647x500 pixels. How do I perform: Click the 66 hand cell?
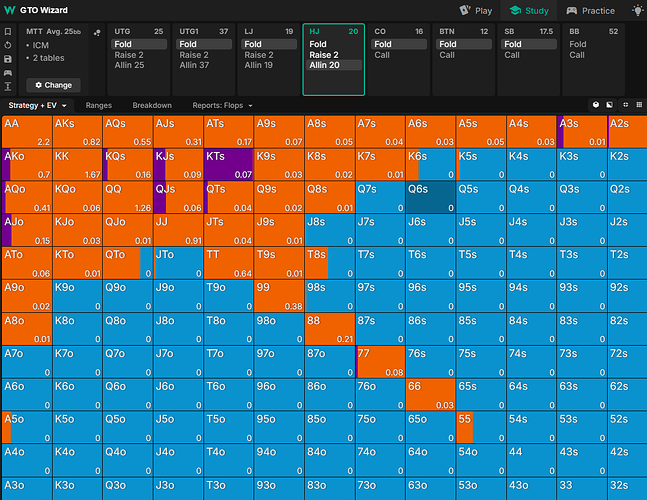pyautogui.click(x=430, y=394)
